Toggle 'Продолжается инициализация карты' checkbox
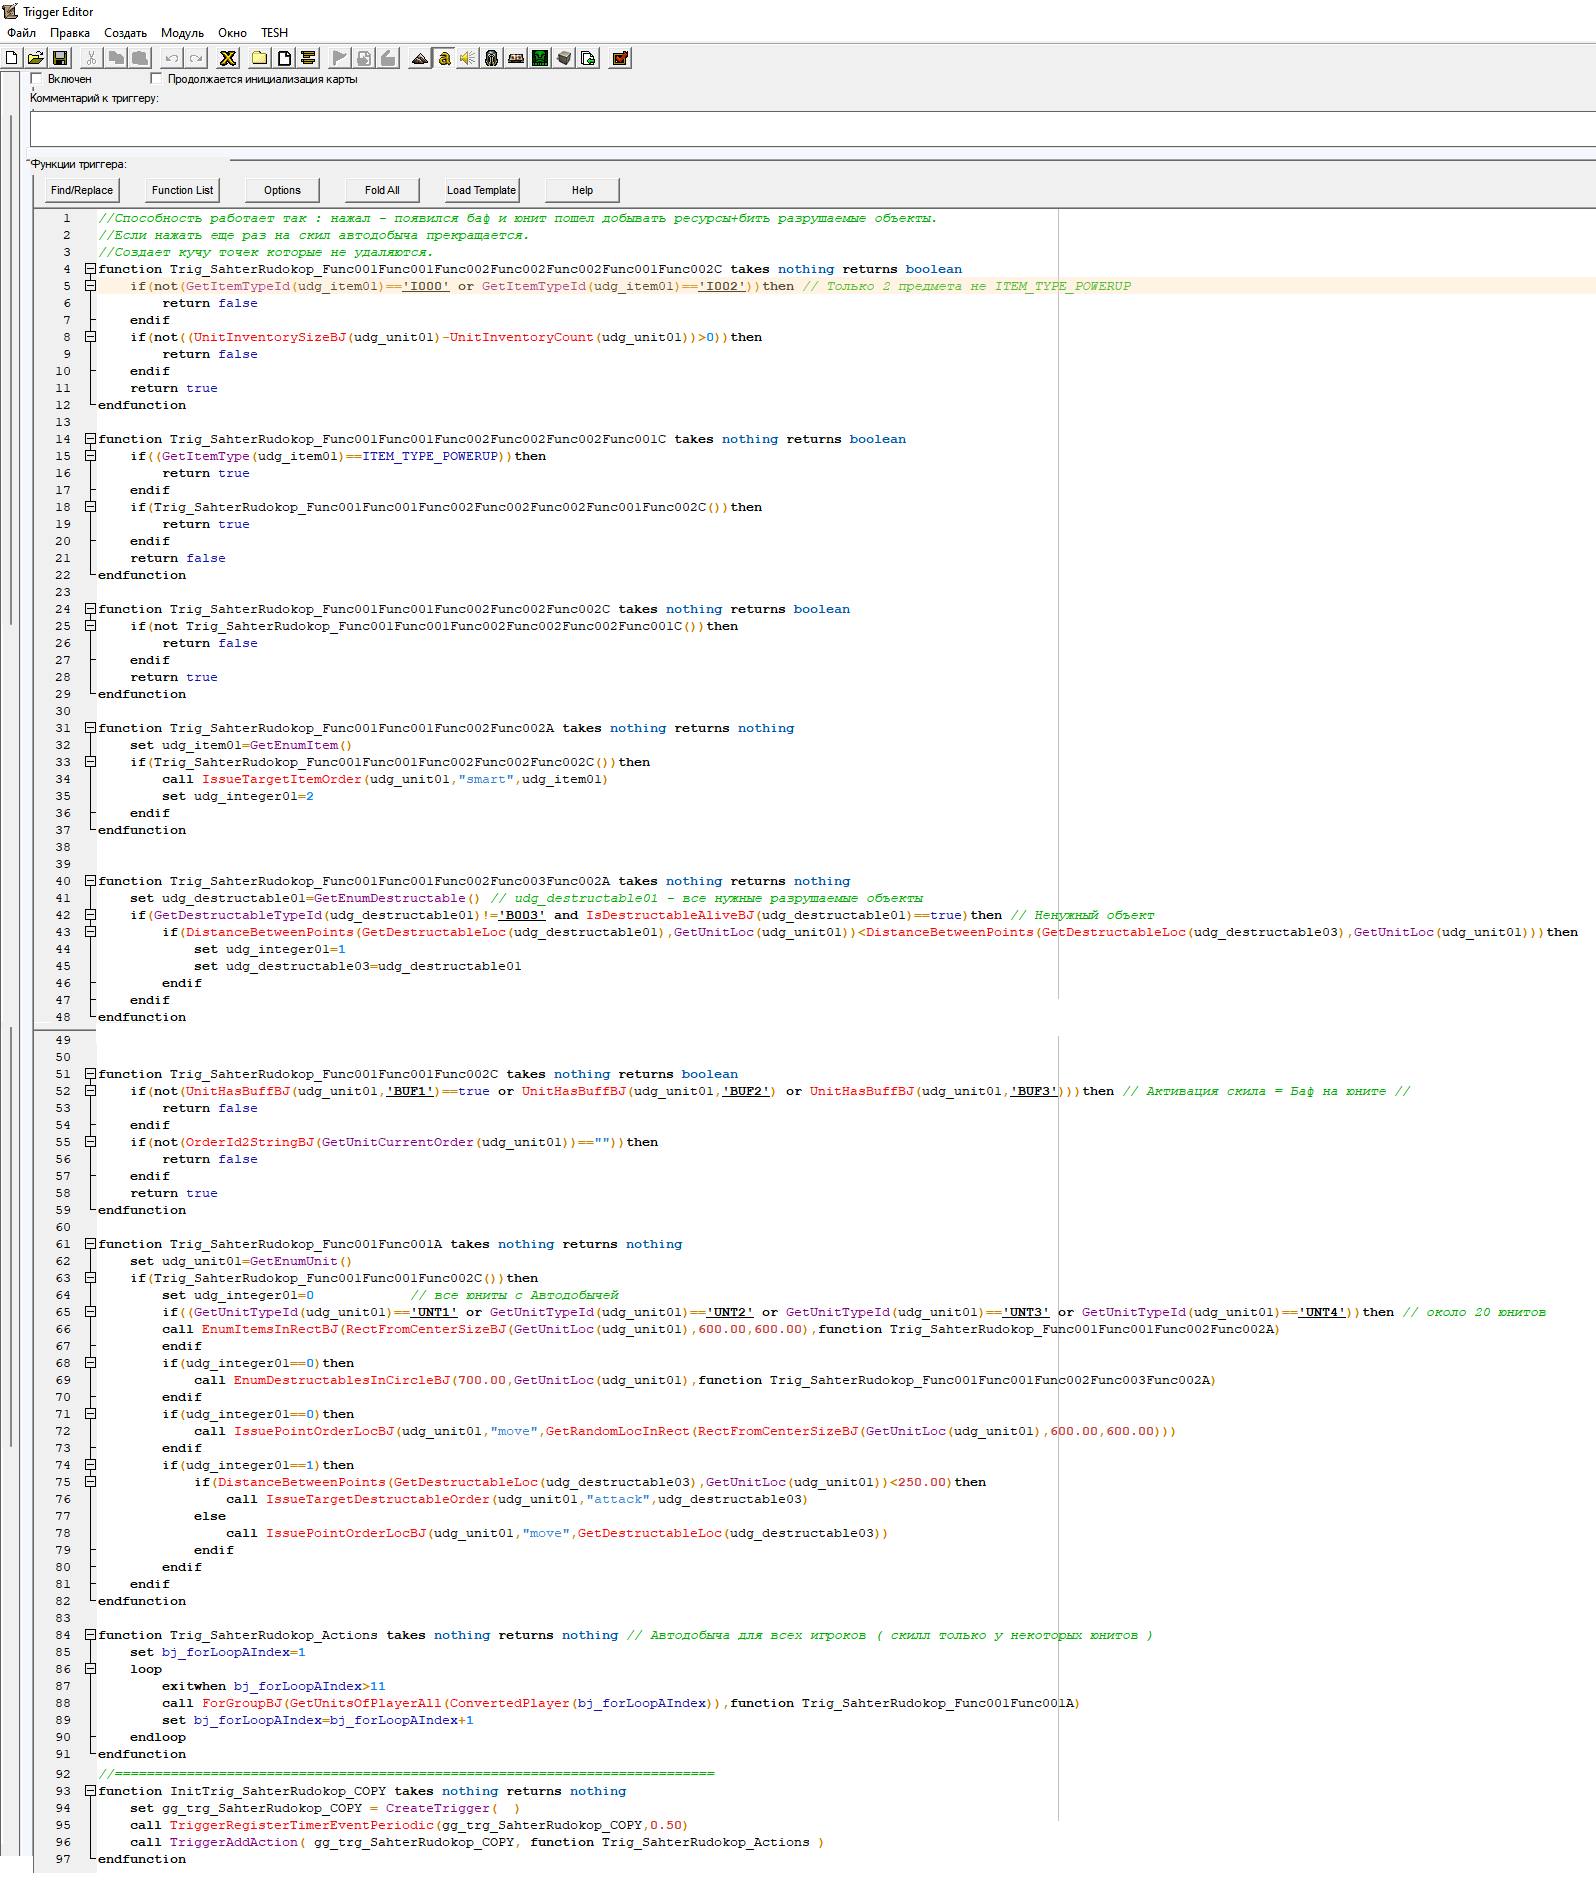Image resolution: width=1596 pixels, height=1884 pixels. click(x=156, y=79)
